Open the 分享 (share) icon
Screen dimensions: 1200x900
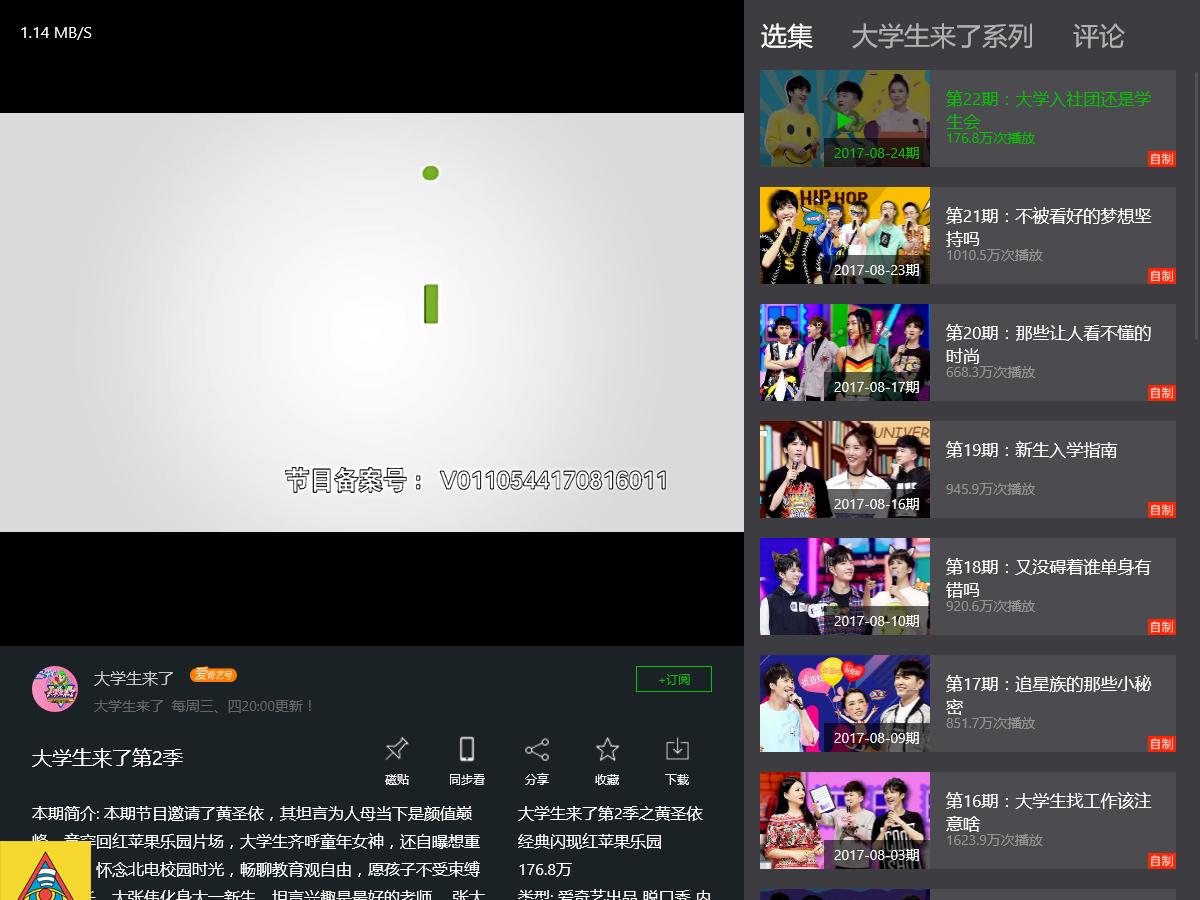click(x=536, y=748)
